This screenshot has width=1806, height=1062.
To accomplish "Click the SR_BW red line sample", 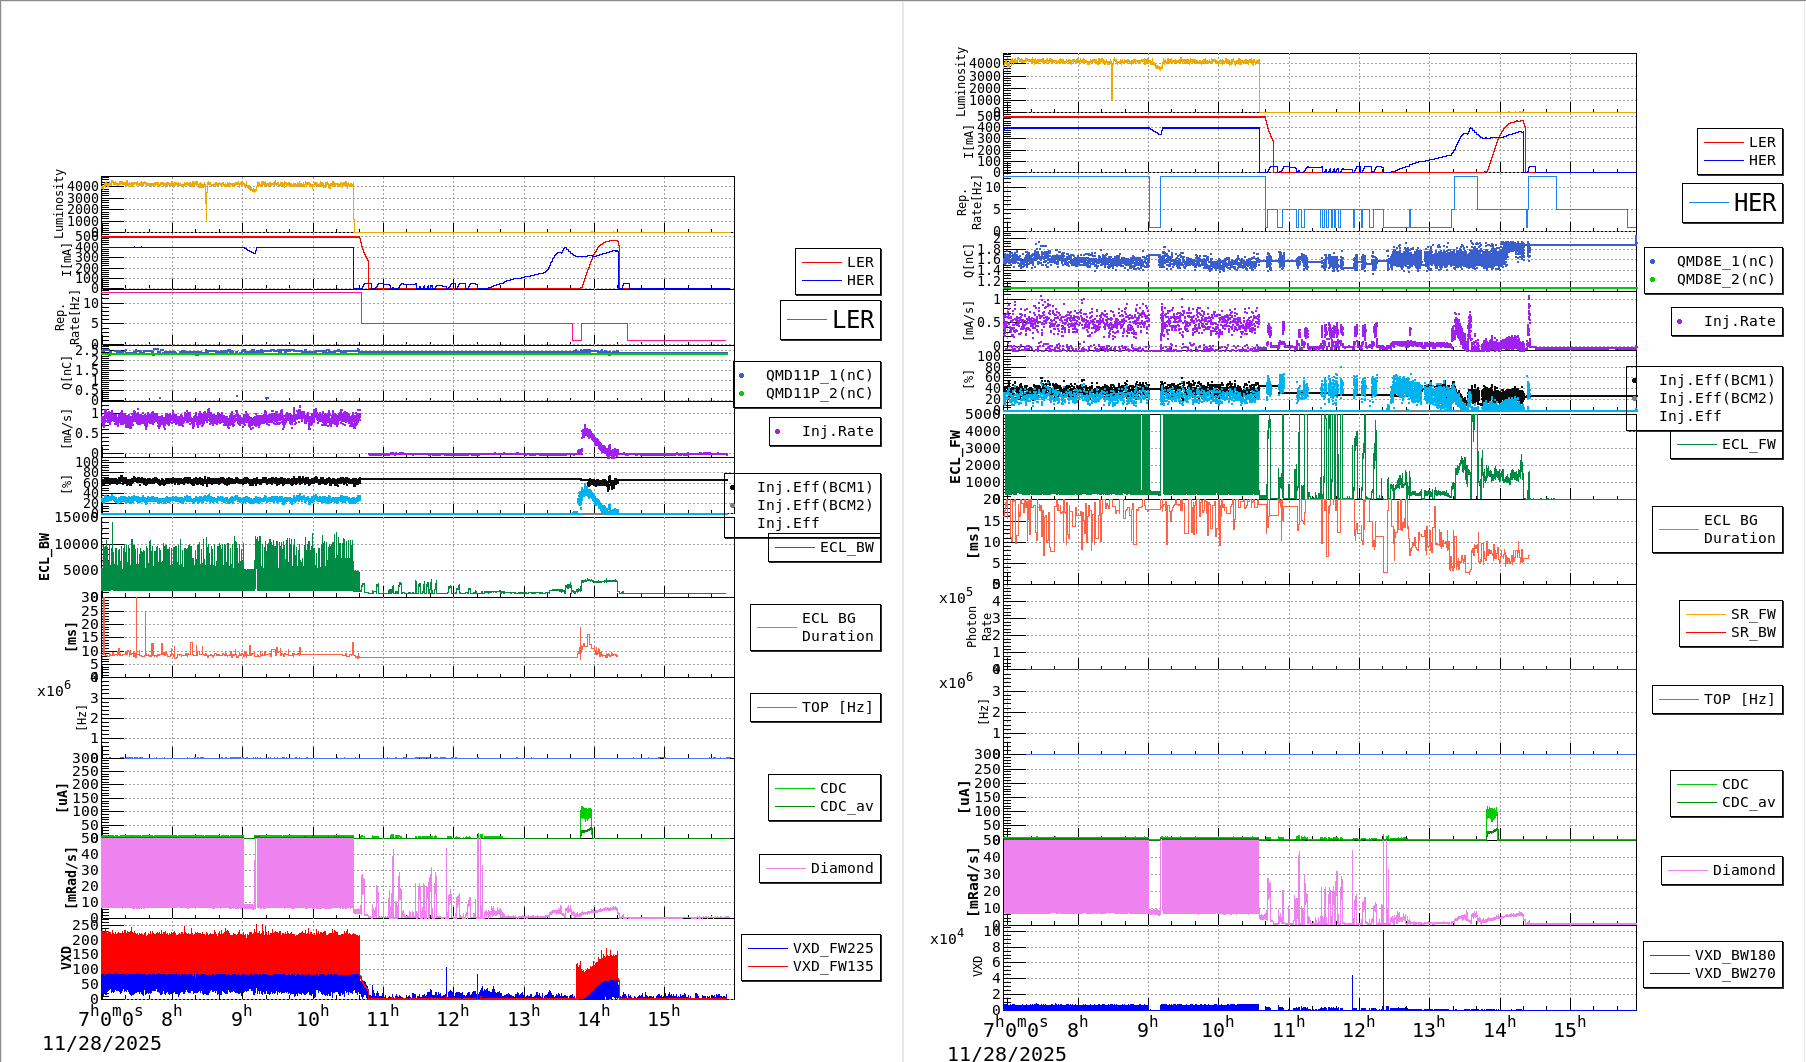I will (x=1705, y=632).
